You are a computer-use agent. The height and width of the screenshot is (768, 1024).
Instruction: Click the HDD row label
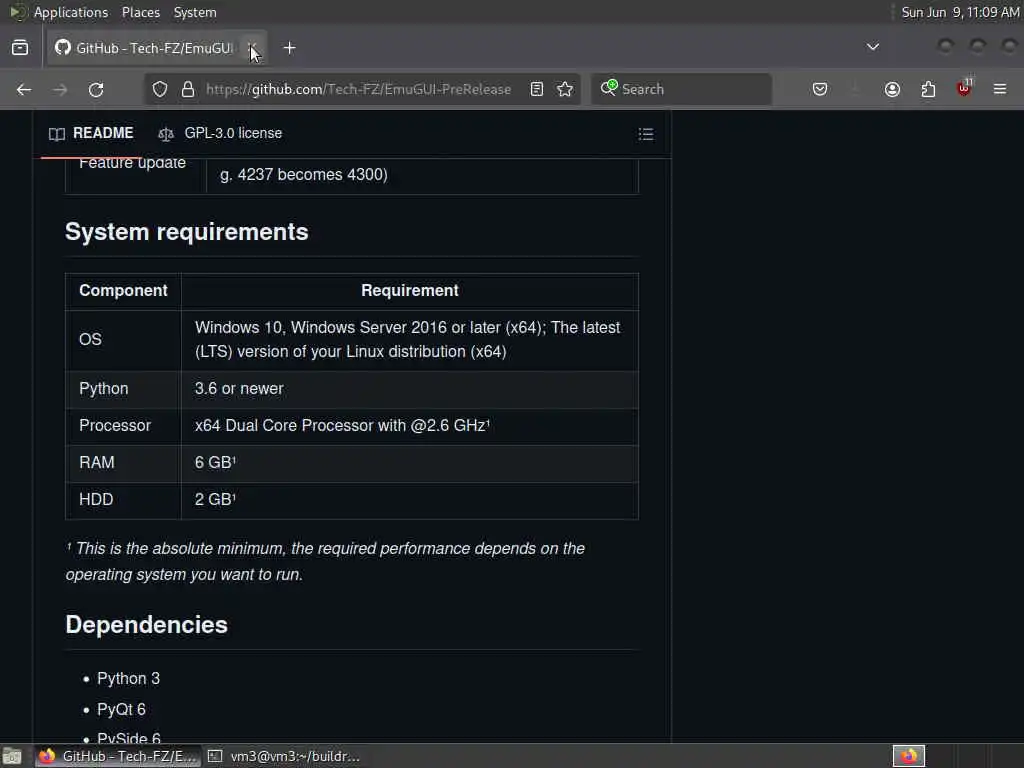point(96,500)
